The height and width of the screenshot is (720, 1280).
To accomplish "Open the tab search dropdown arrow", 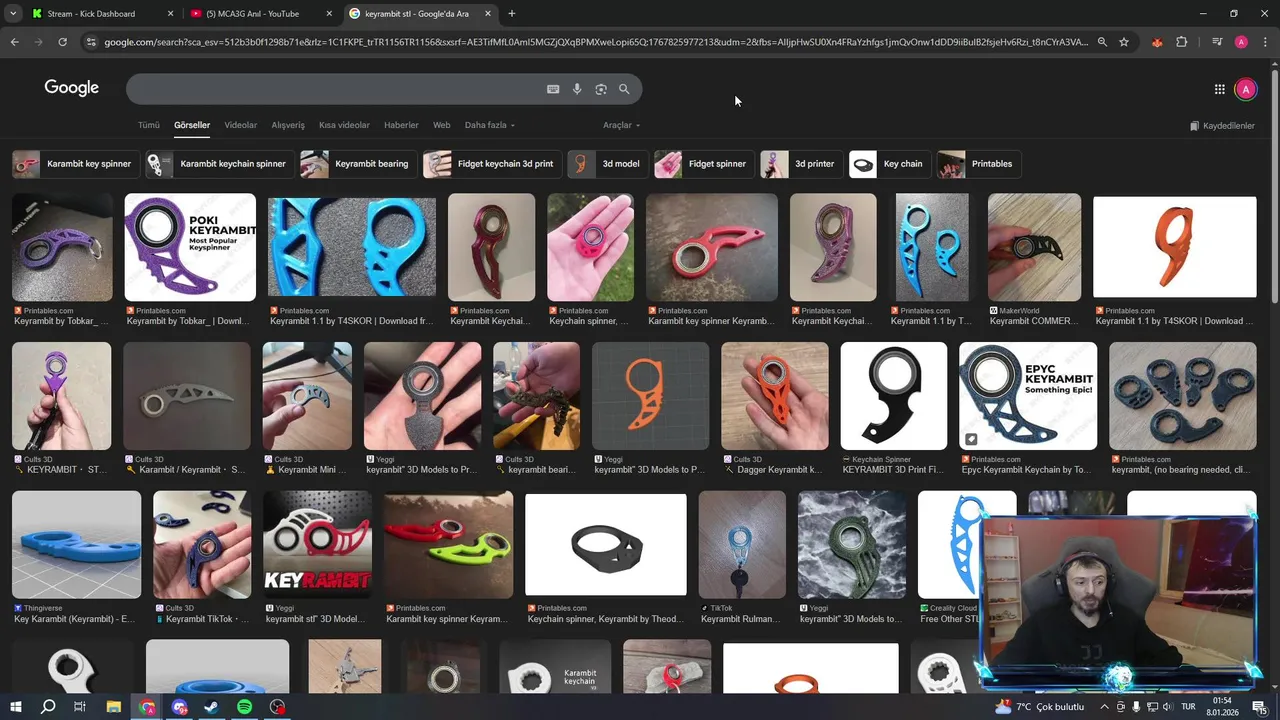I will tap(13, 14).
